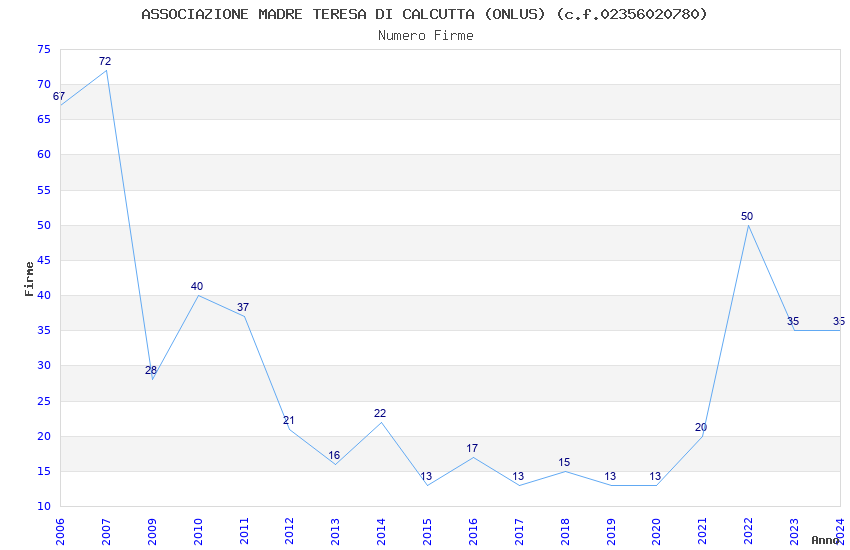850x550 pixels.
Task: Select the y-axis tick label 65
Action: coord(44,119)
